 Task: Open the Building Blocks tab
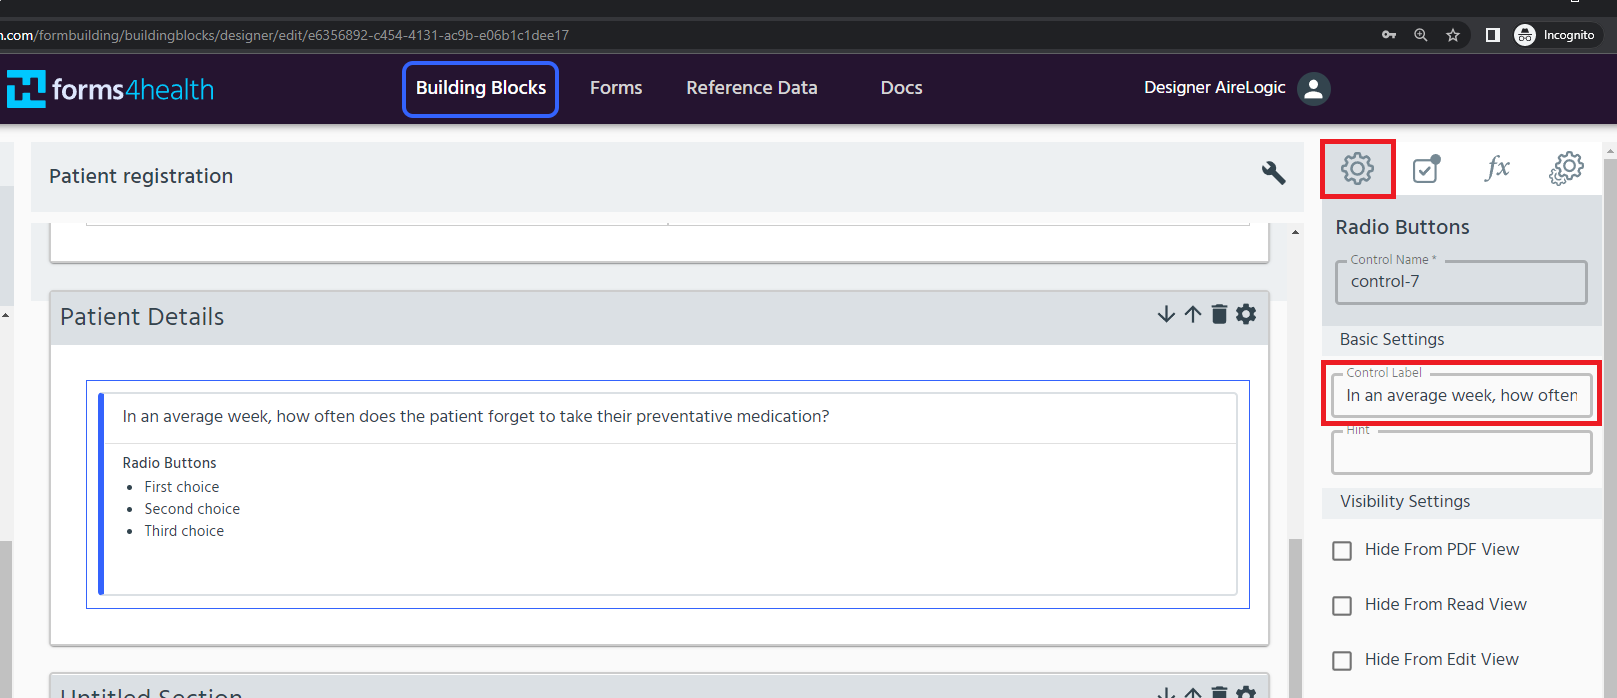(480, 88)
